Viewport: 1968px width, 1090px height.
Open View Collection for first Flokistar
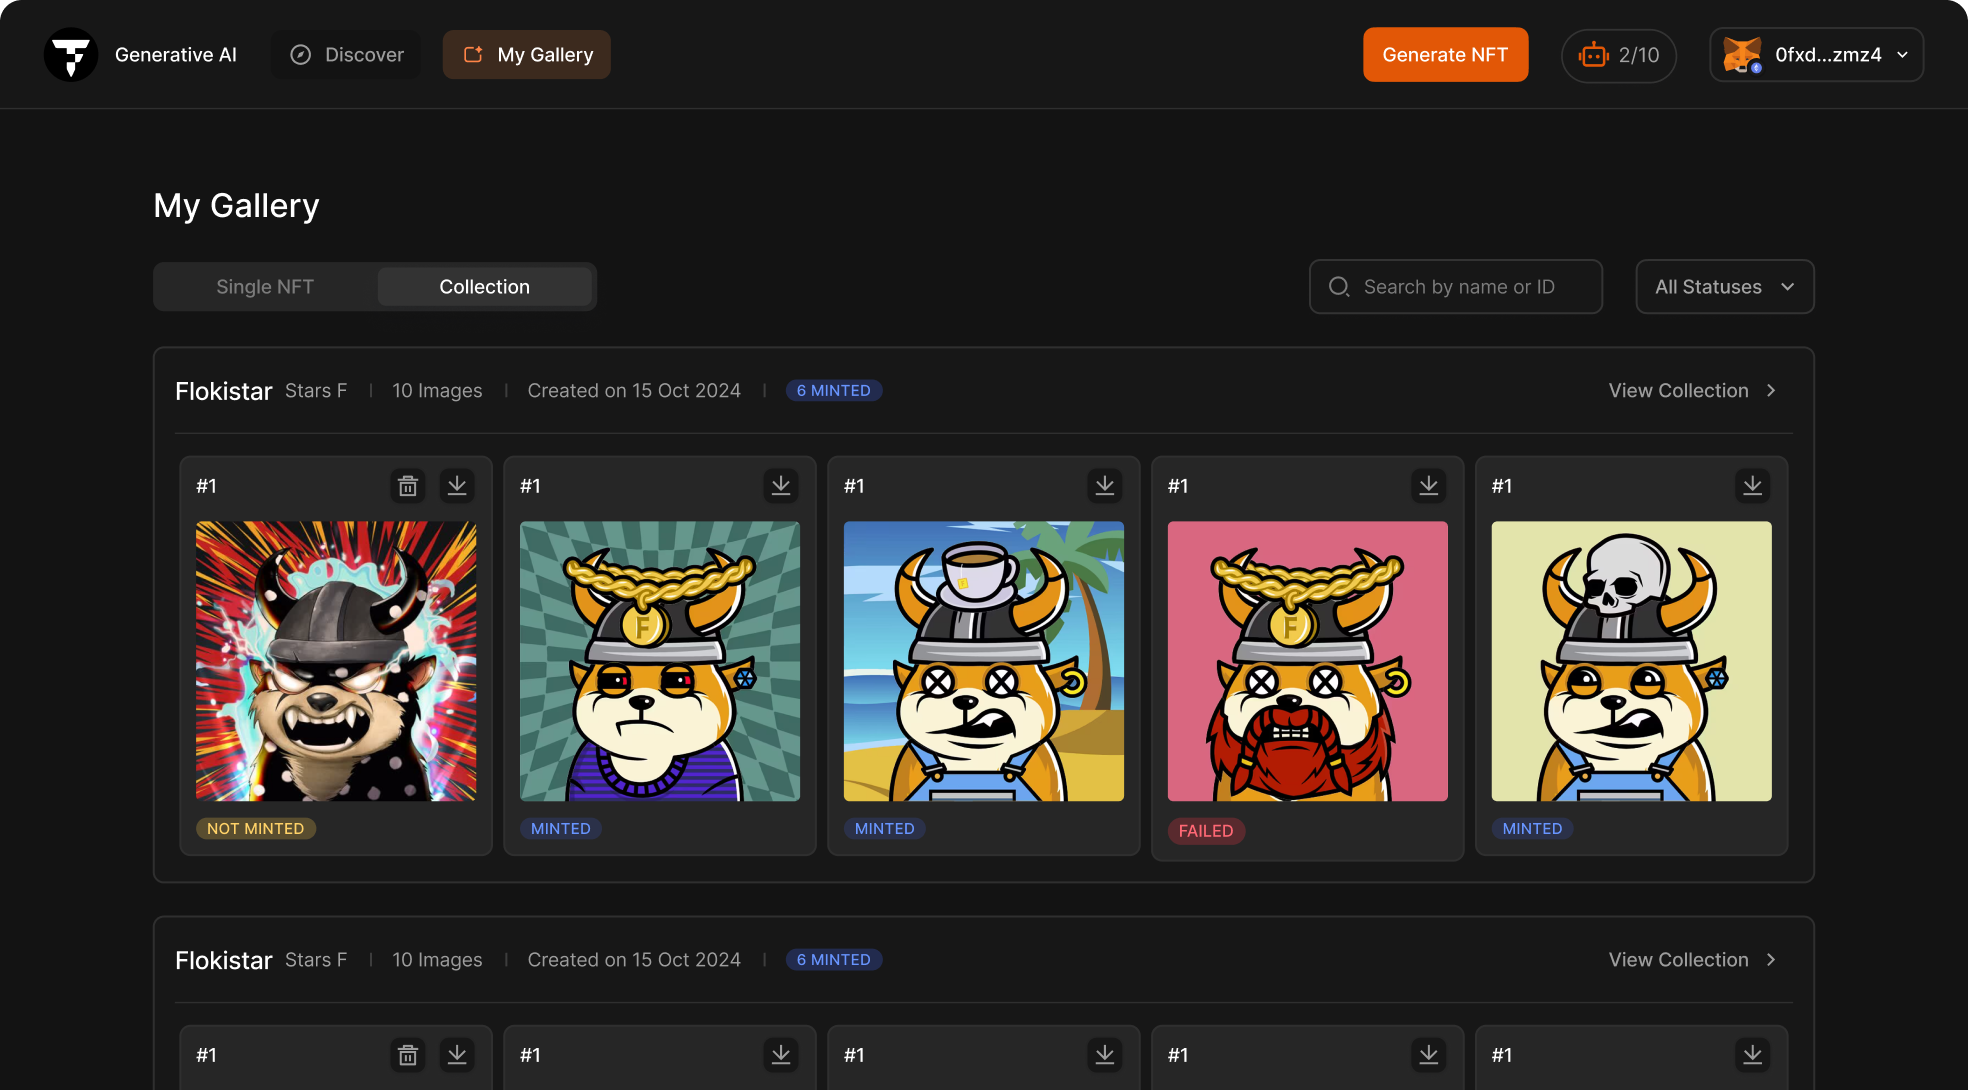click(1692, 391)
